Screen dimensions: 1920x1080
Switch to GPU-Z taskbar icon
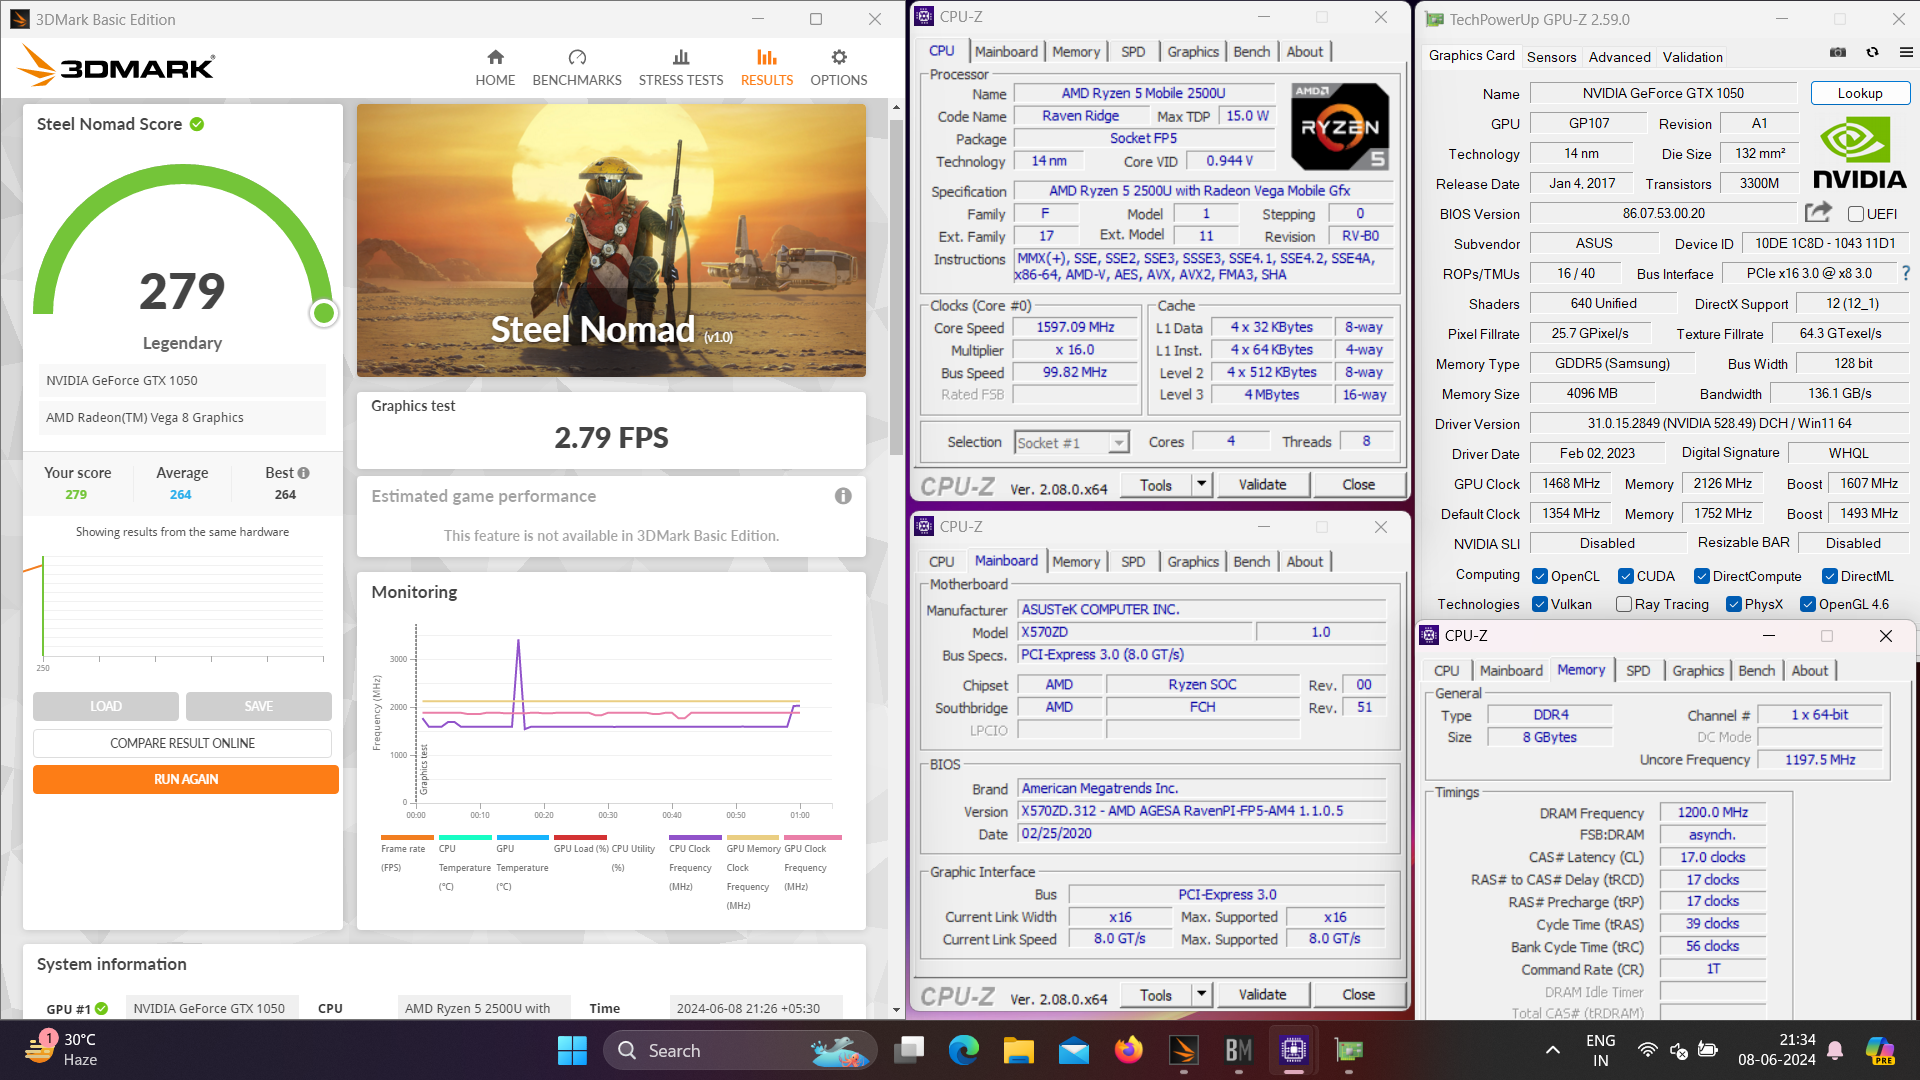point(1349,1050)
